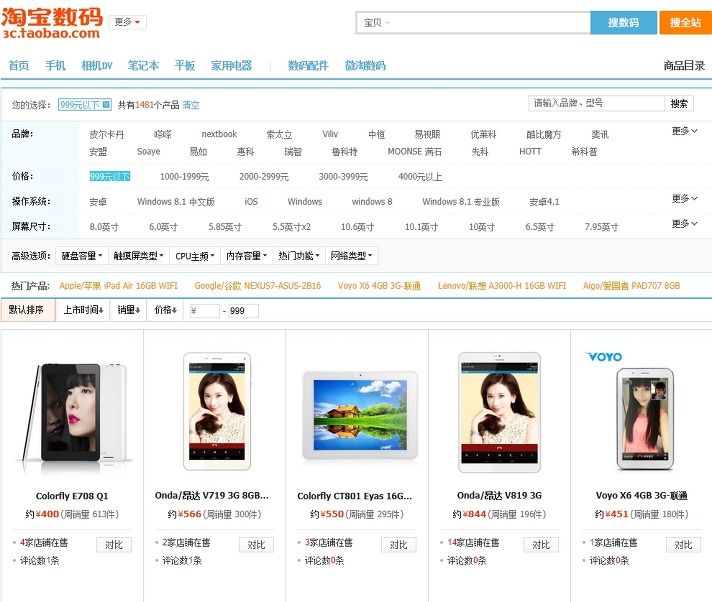Screen dimensions: 712x602
Task: Open the 网络类型 dropdown
Action: (x=351, y=256)
